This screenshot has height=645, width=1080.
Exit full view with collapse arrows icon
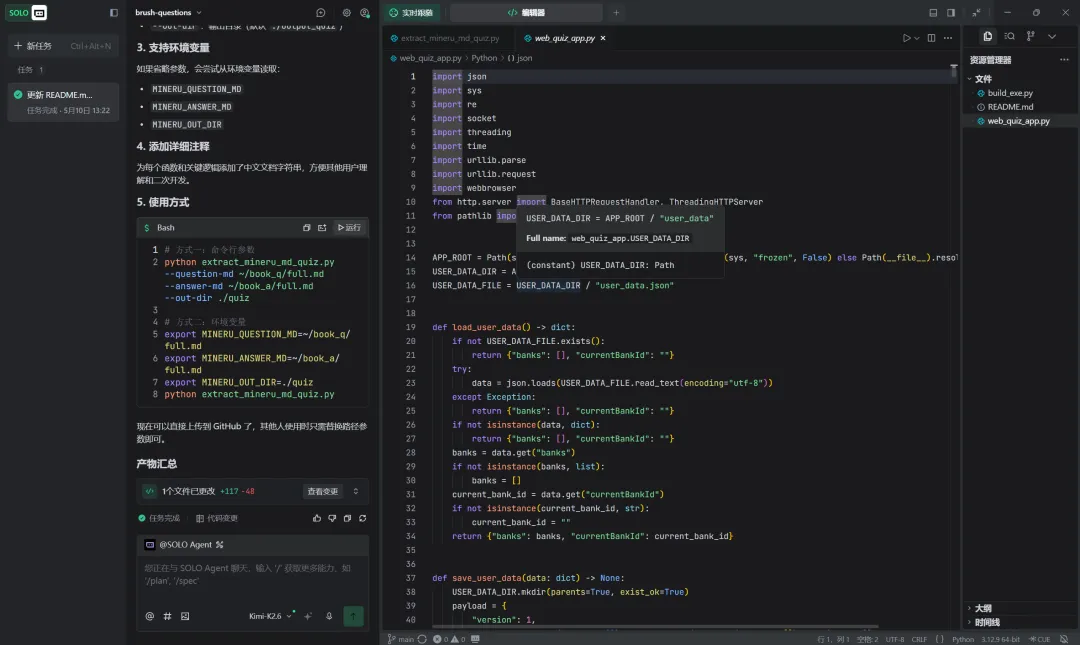[977, 12]
